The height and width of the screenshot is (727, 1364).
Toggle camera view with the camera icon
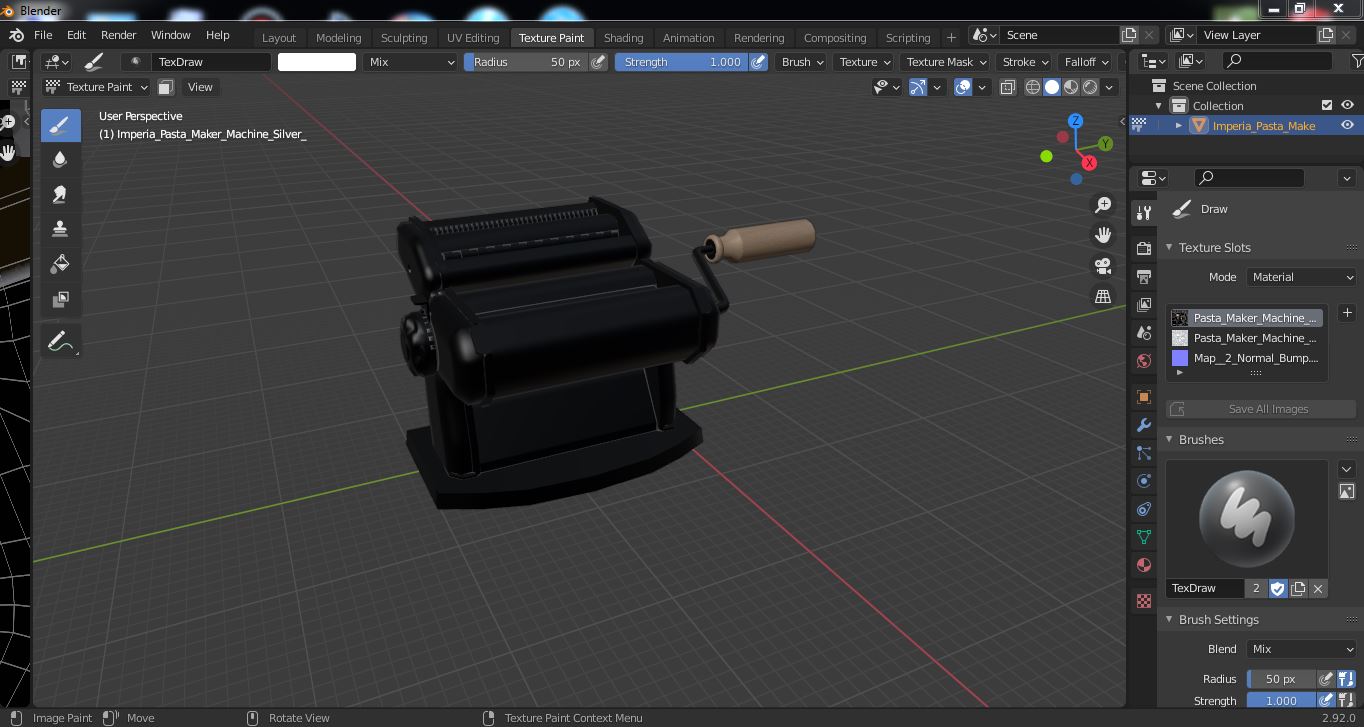(x=1103, y=266)
